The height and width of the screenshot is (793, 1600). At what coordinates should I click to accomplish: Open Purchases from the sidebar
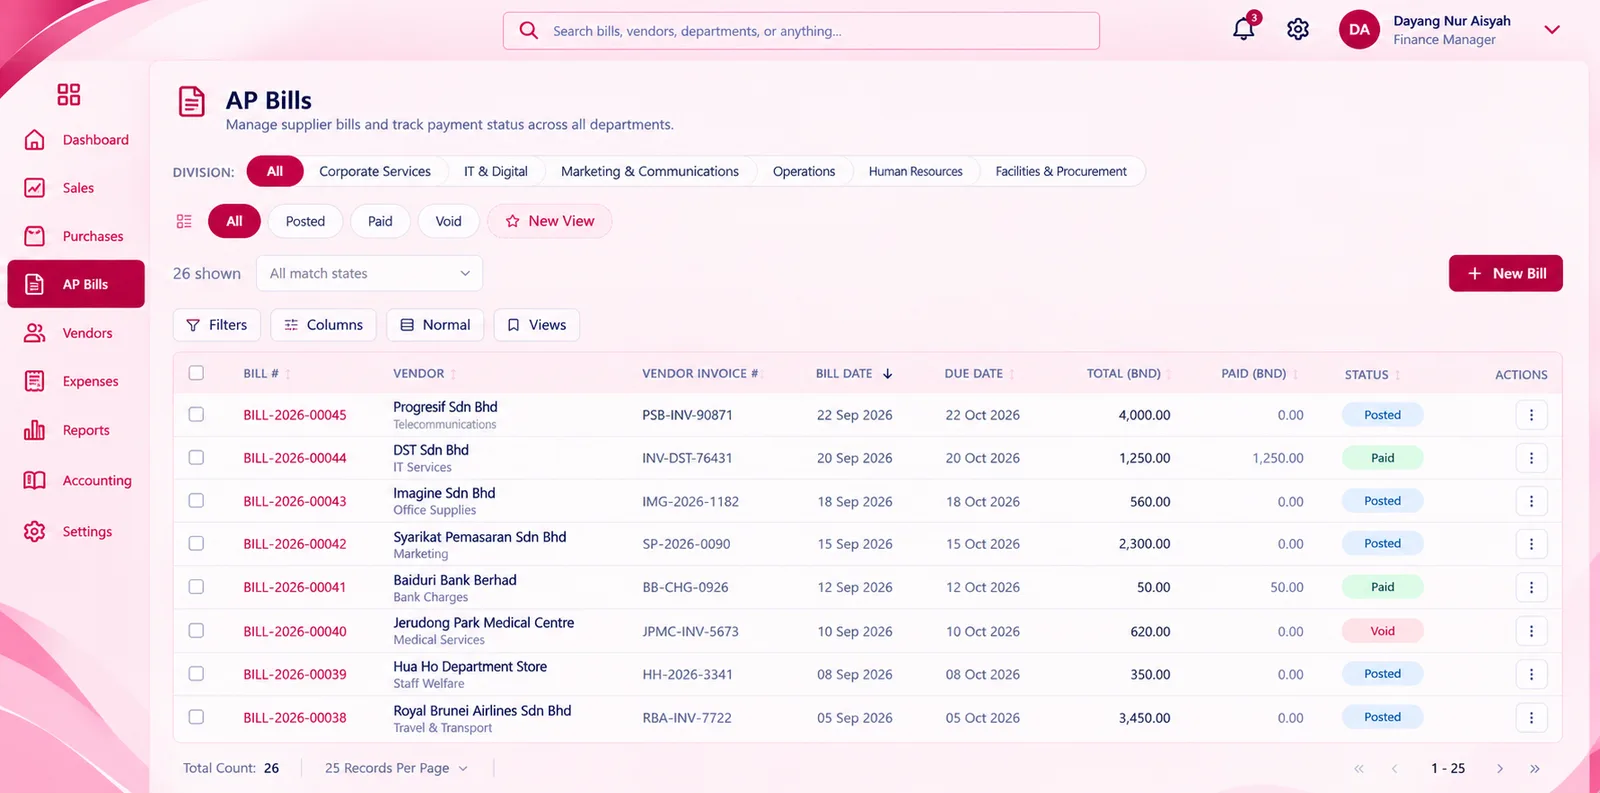[76, 236]
